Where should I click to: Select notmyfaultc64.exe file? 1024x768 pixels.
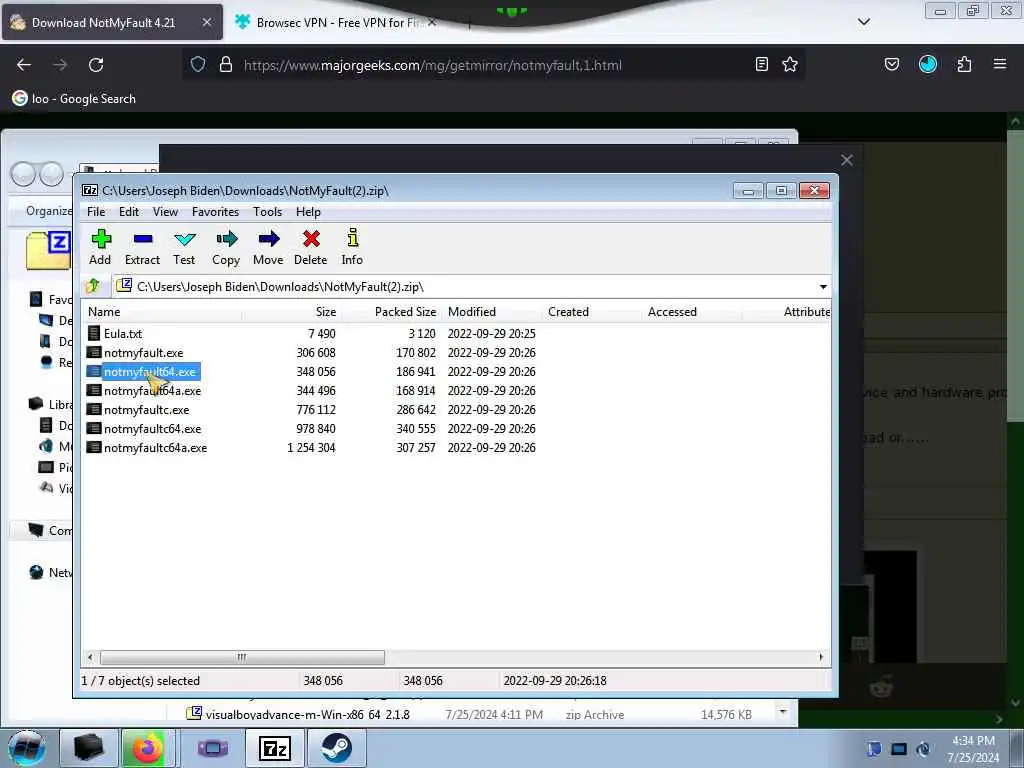coord(152,429)
